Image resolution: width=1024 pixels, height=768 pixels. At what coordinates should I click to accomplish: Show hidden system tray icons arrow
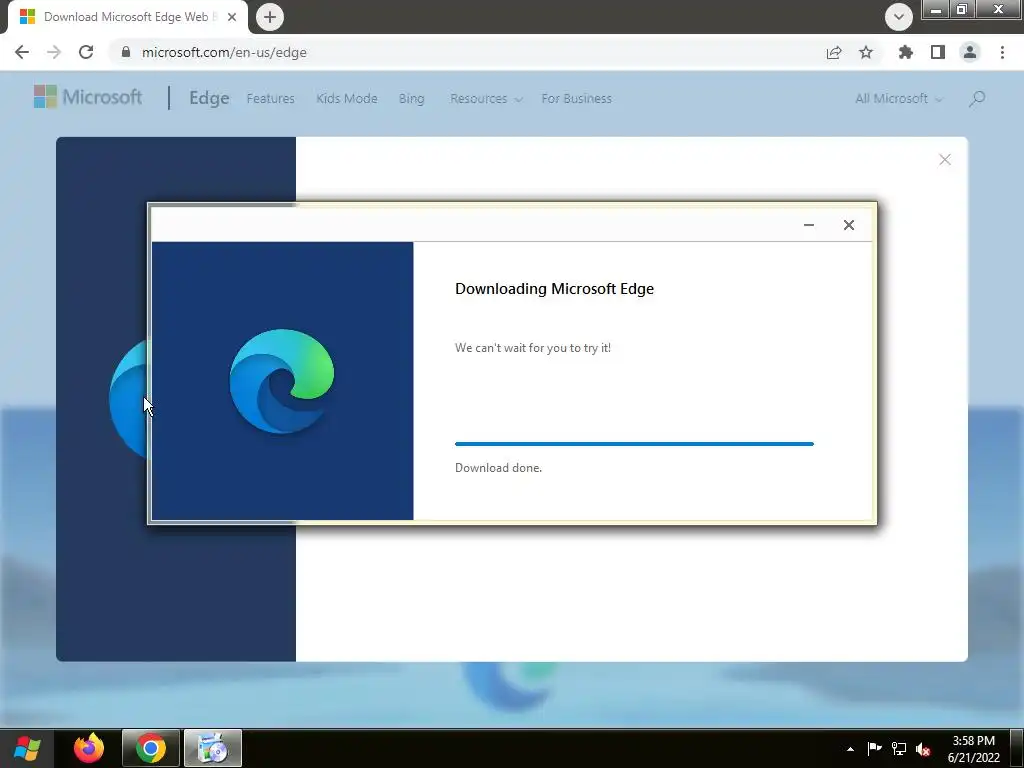pos(850,749)
